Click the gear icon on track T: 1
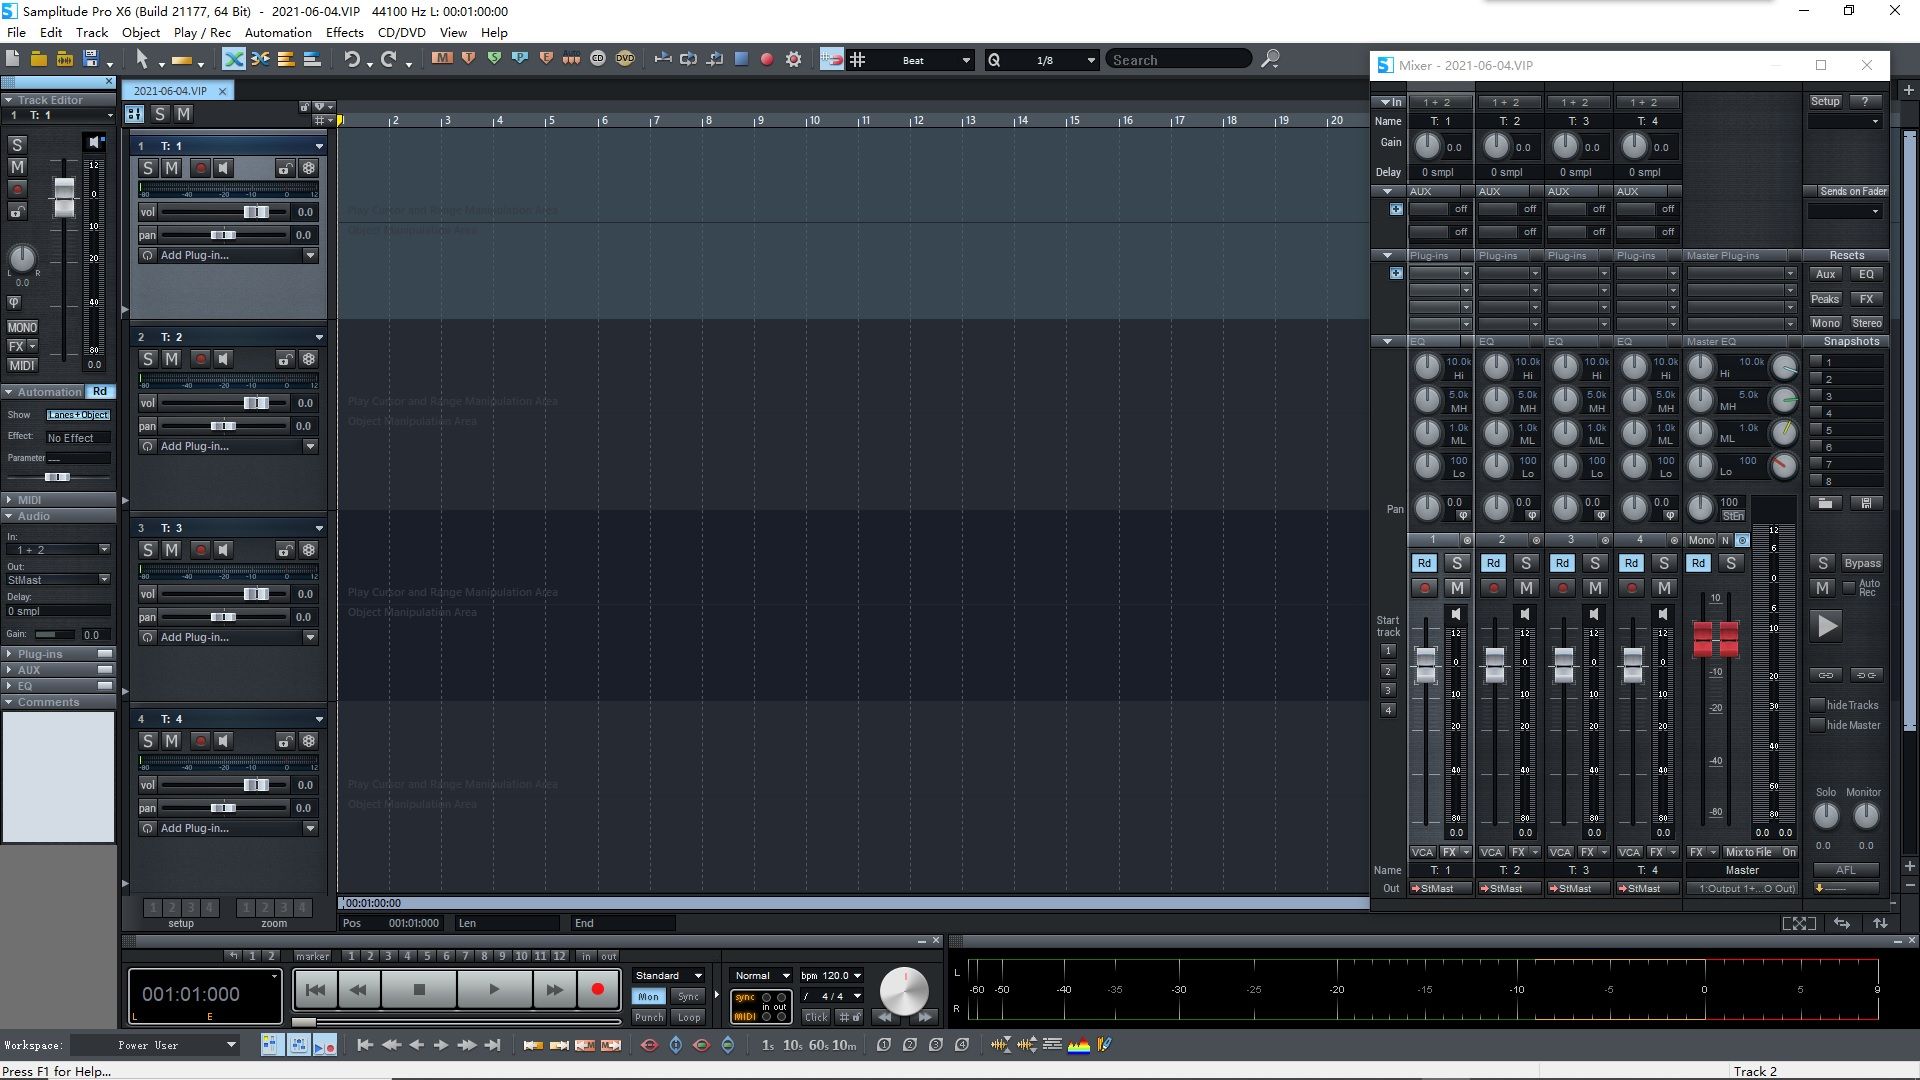The image size is (1920, 1080). (309, 168)
